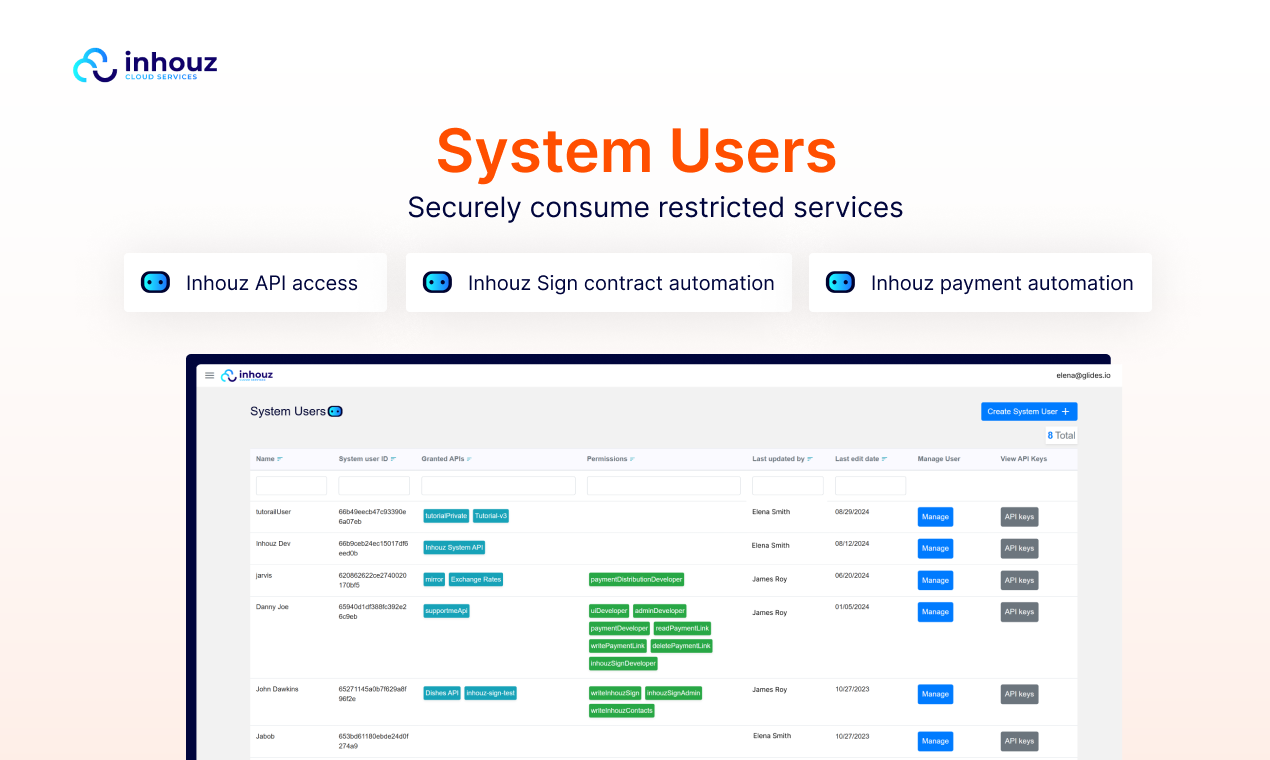This screenshot has height=760, width=1270.
Task: Manage the Danny Joe system user
Action: click(x=935, y=612)
